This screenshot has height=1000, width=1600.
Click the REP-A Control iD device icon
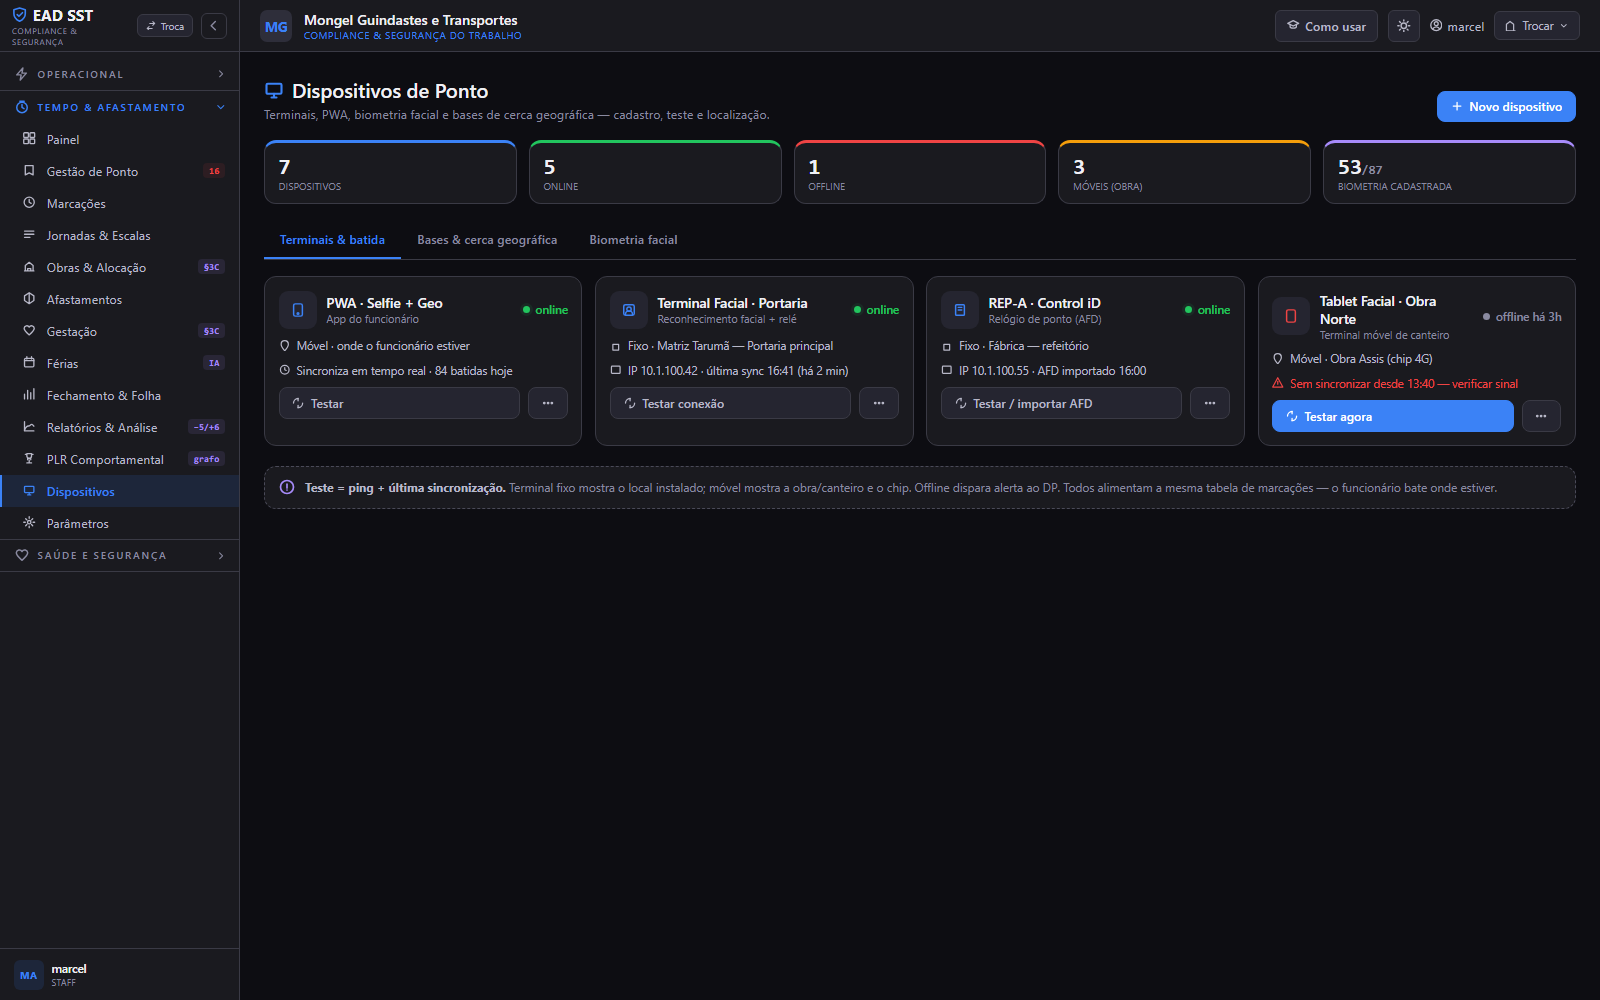click(960, 310)
